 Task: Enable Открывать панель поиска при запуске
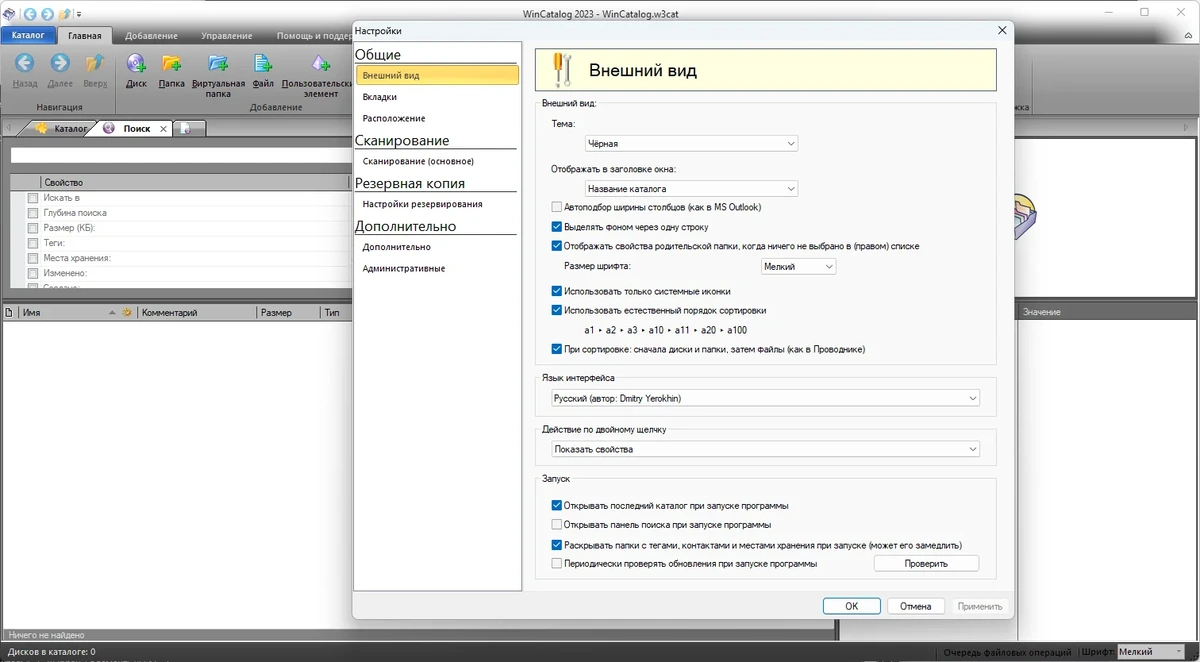557,524
